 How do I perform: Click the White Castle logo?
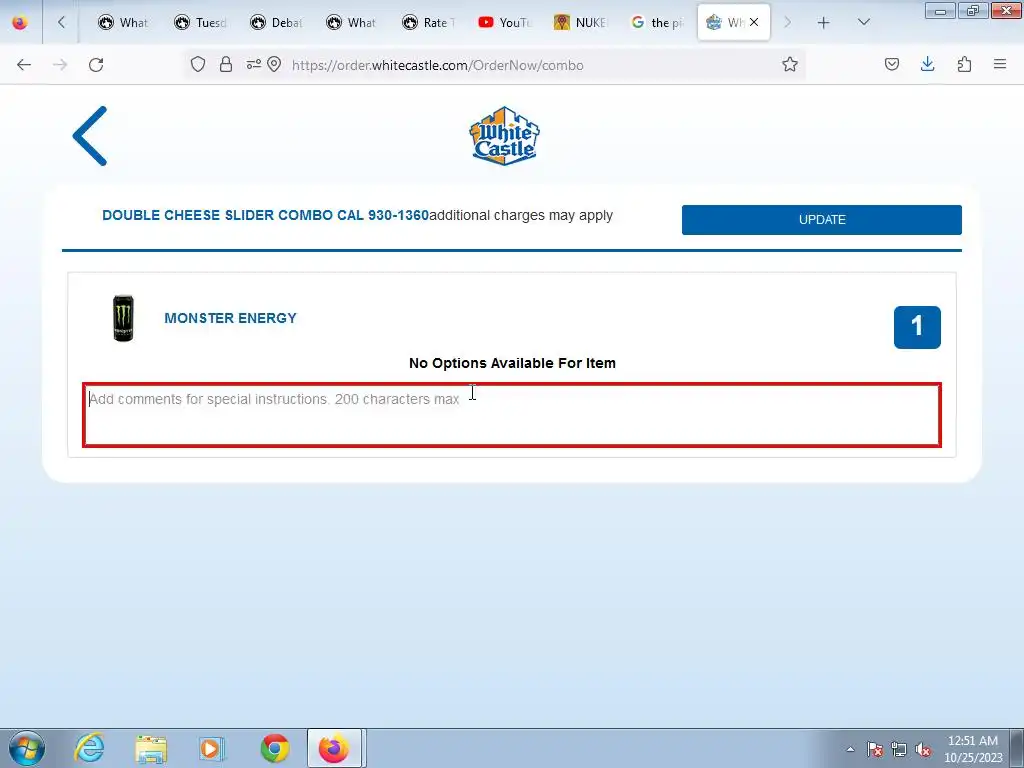[x=504, y=136]
